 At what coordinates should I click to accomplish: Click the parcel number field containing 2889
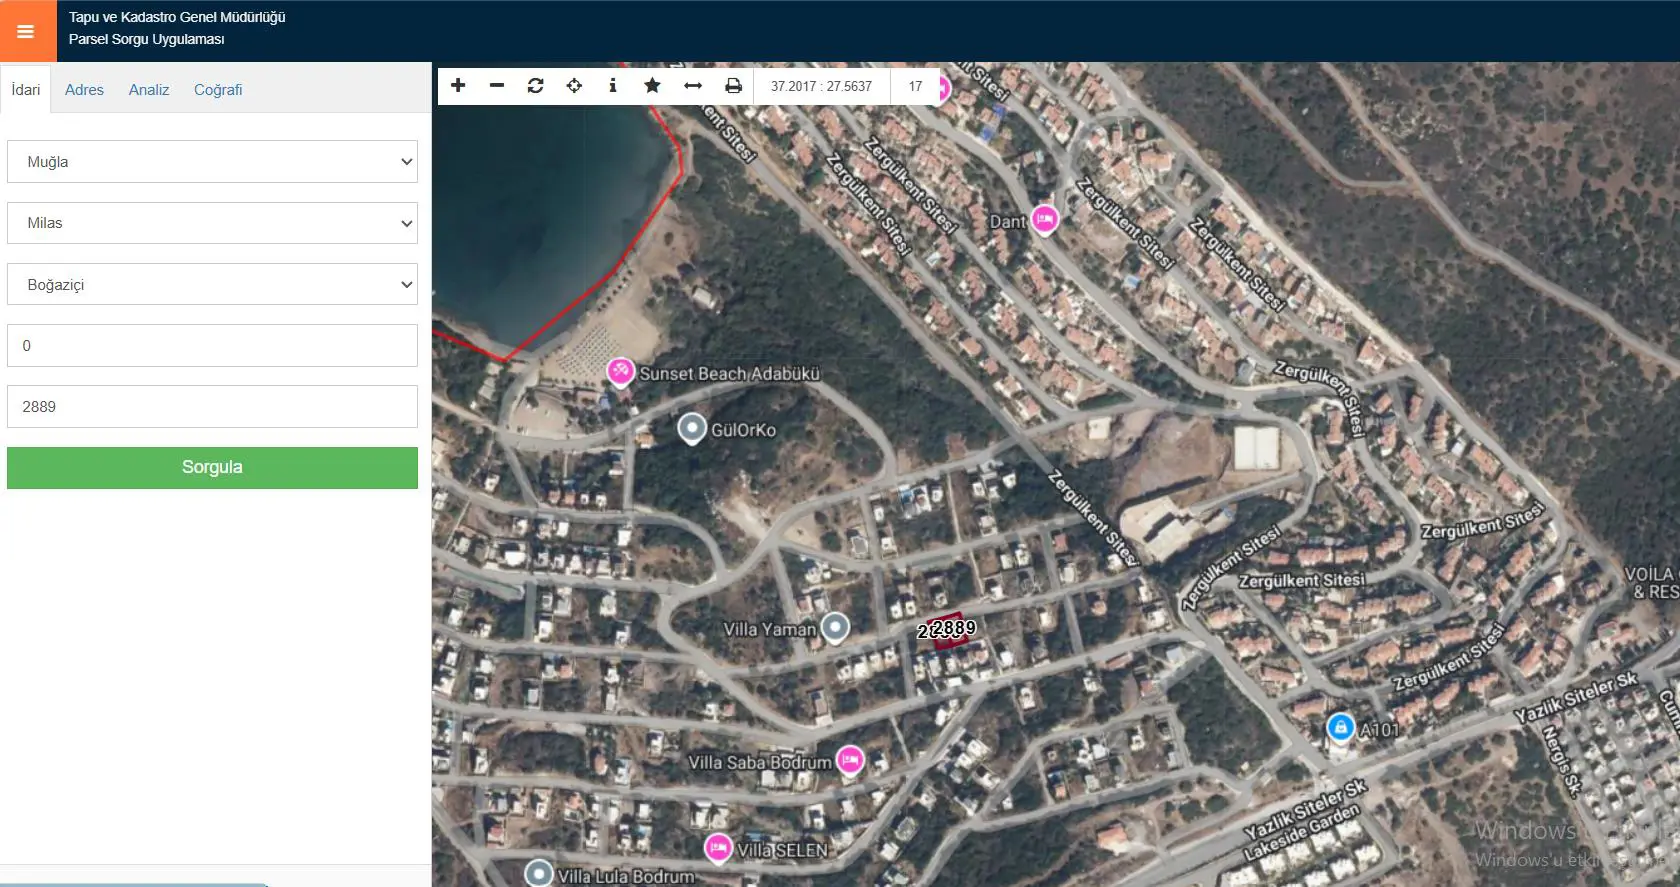(212, 406)
